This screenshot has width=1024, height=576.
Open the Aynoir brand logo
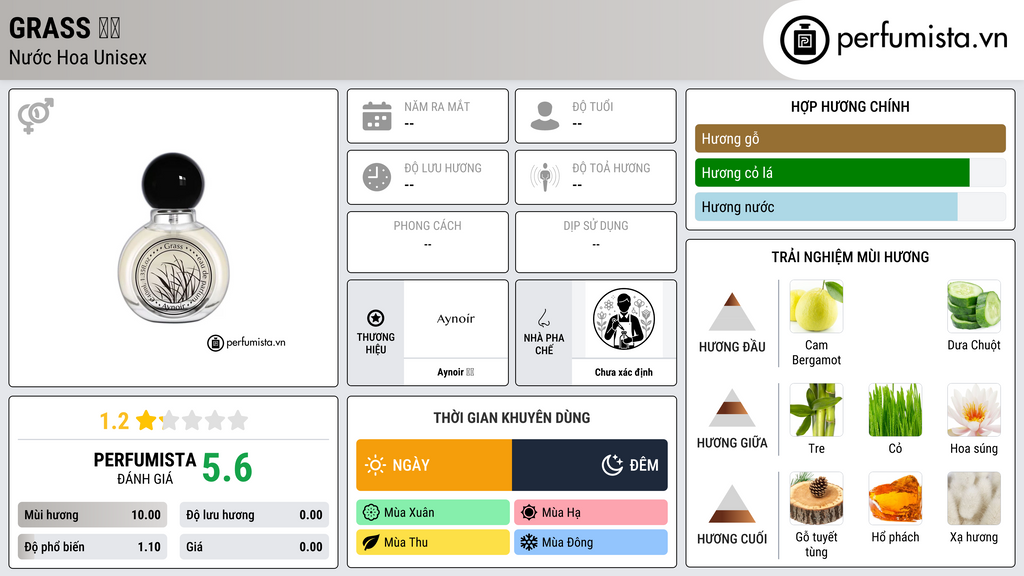456,319
